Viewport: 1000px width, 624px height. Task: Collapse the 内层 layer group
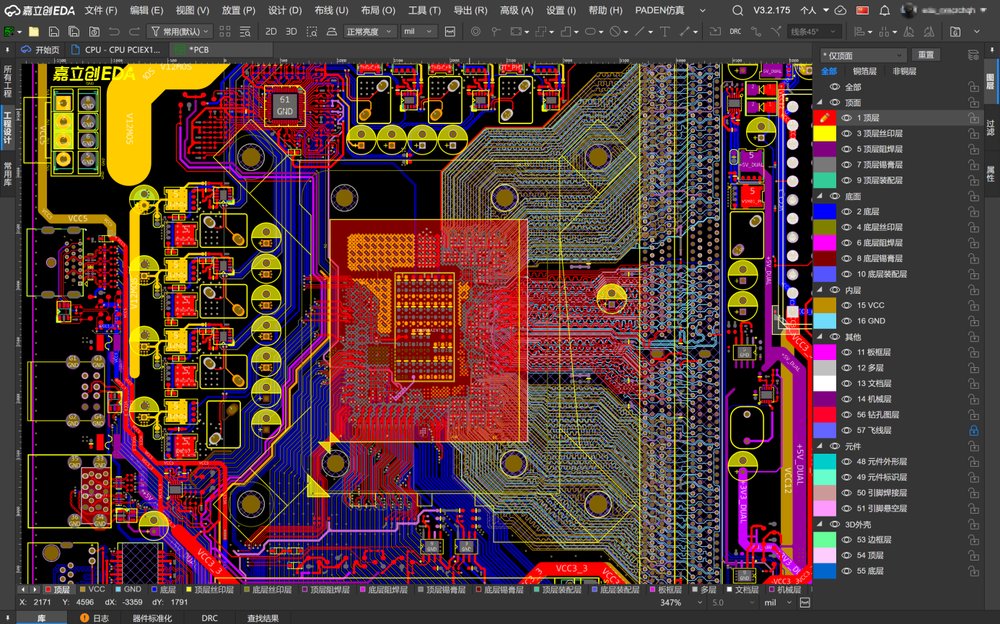pos(820,290)
